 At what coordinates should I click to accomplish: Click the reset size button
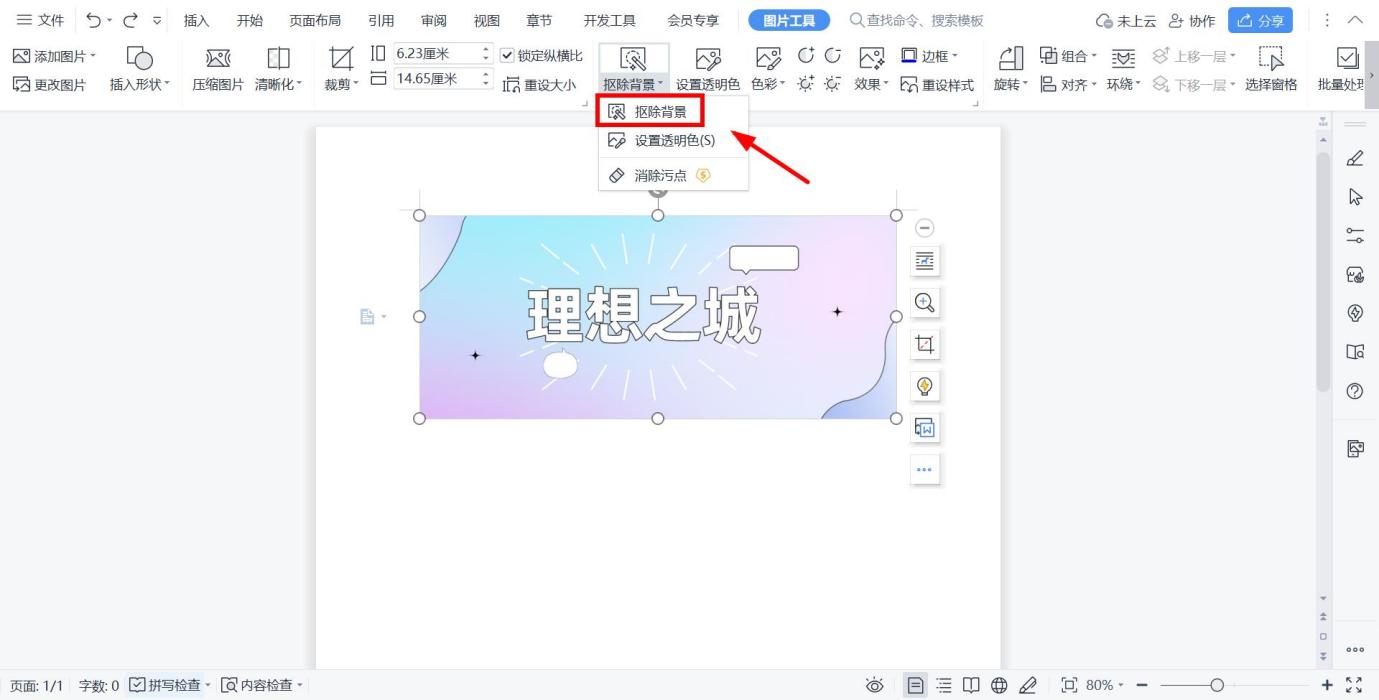tap(541, 85)
